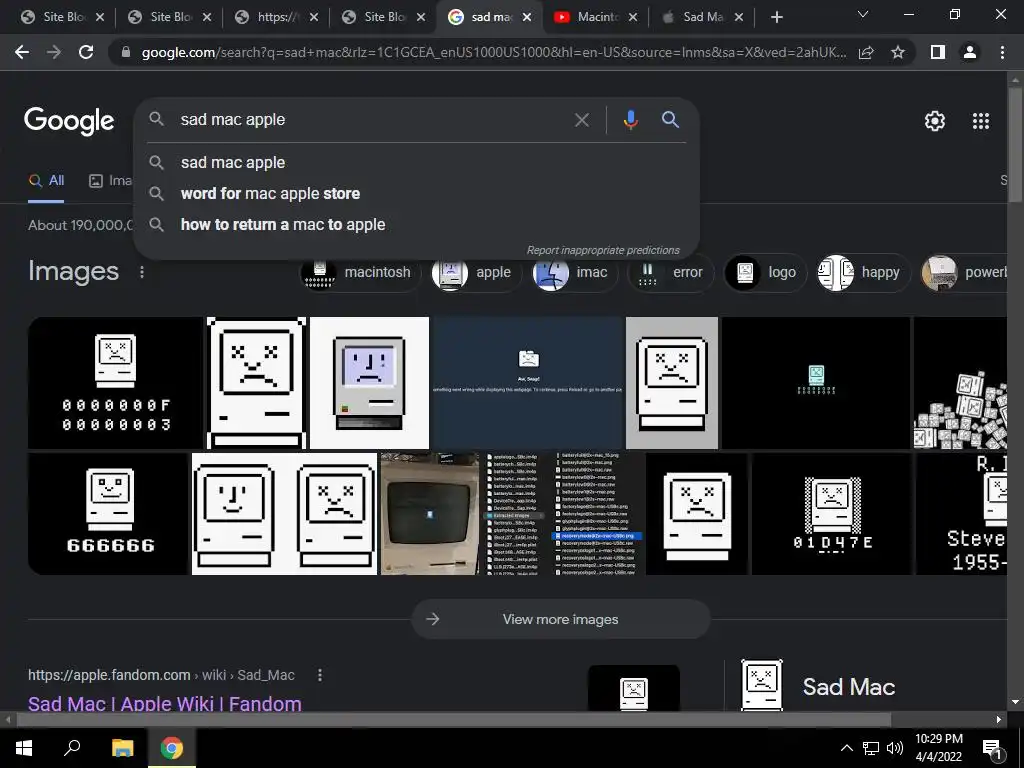The height and width of the screenshot is (768, 1024).
Task: Bookmark this page with the star icon
Action: tap(898, 52)
